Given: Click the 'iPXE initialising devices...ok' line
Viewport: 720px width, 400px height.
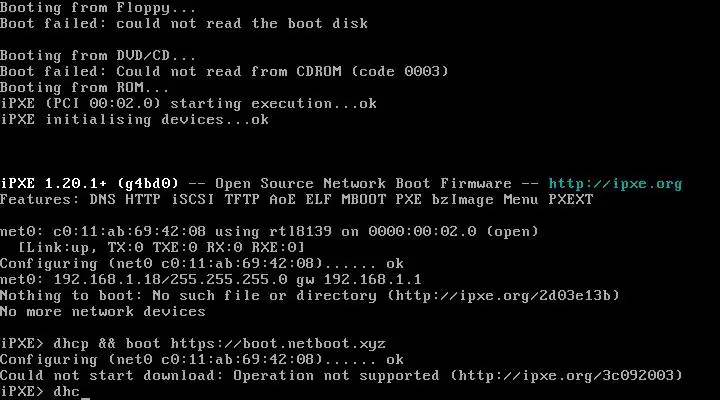Looking at the screenshot, I should click(134, 120).
